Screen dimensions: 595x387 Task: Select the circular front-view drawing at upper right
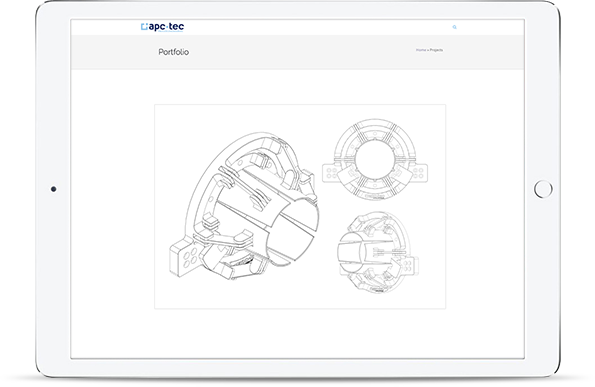click(375, 159)
